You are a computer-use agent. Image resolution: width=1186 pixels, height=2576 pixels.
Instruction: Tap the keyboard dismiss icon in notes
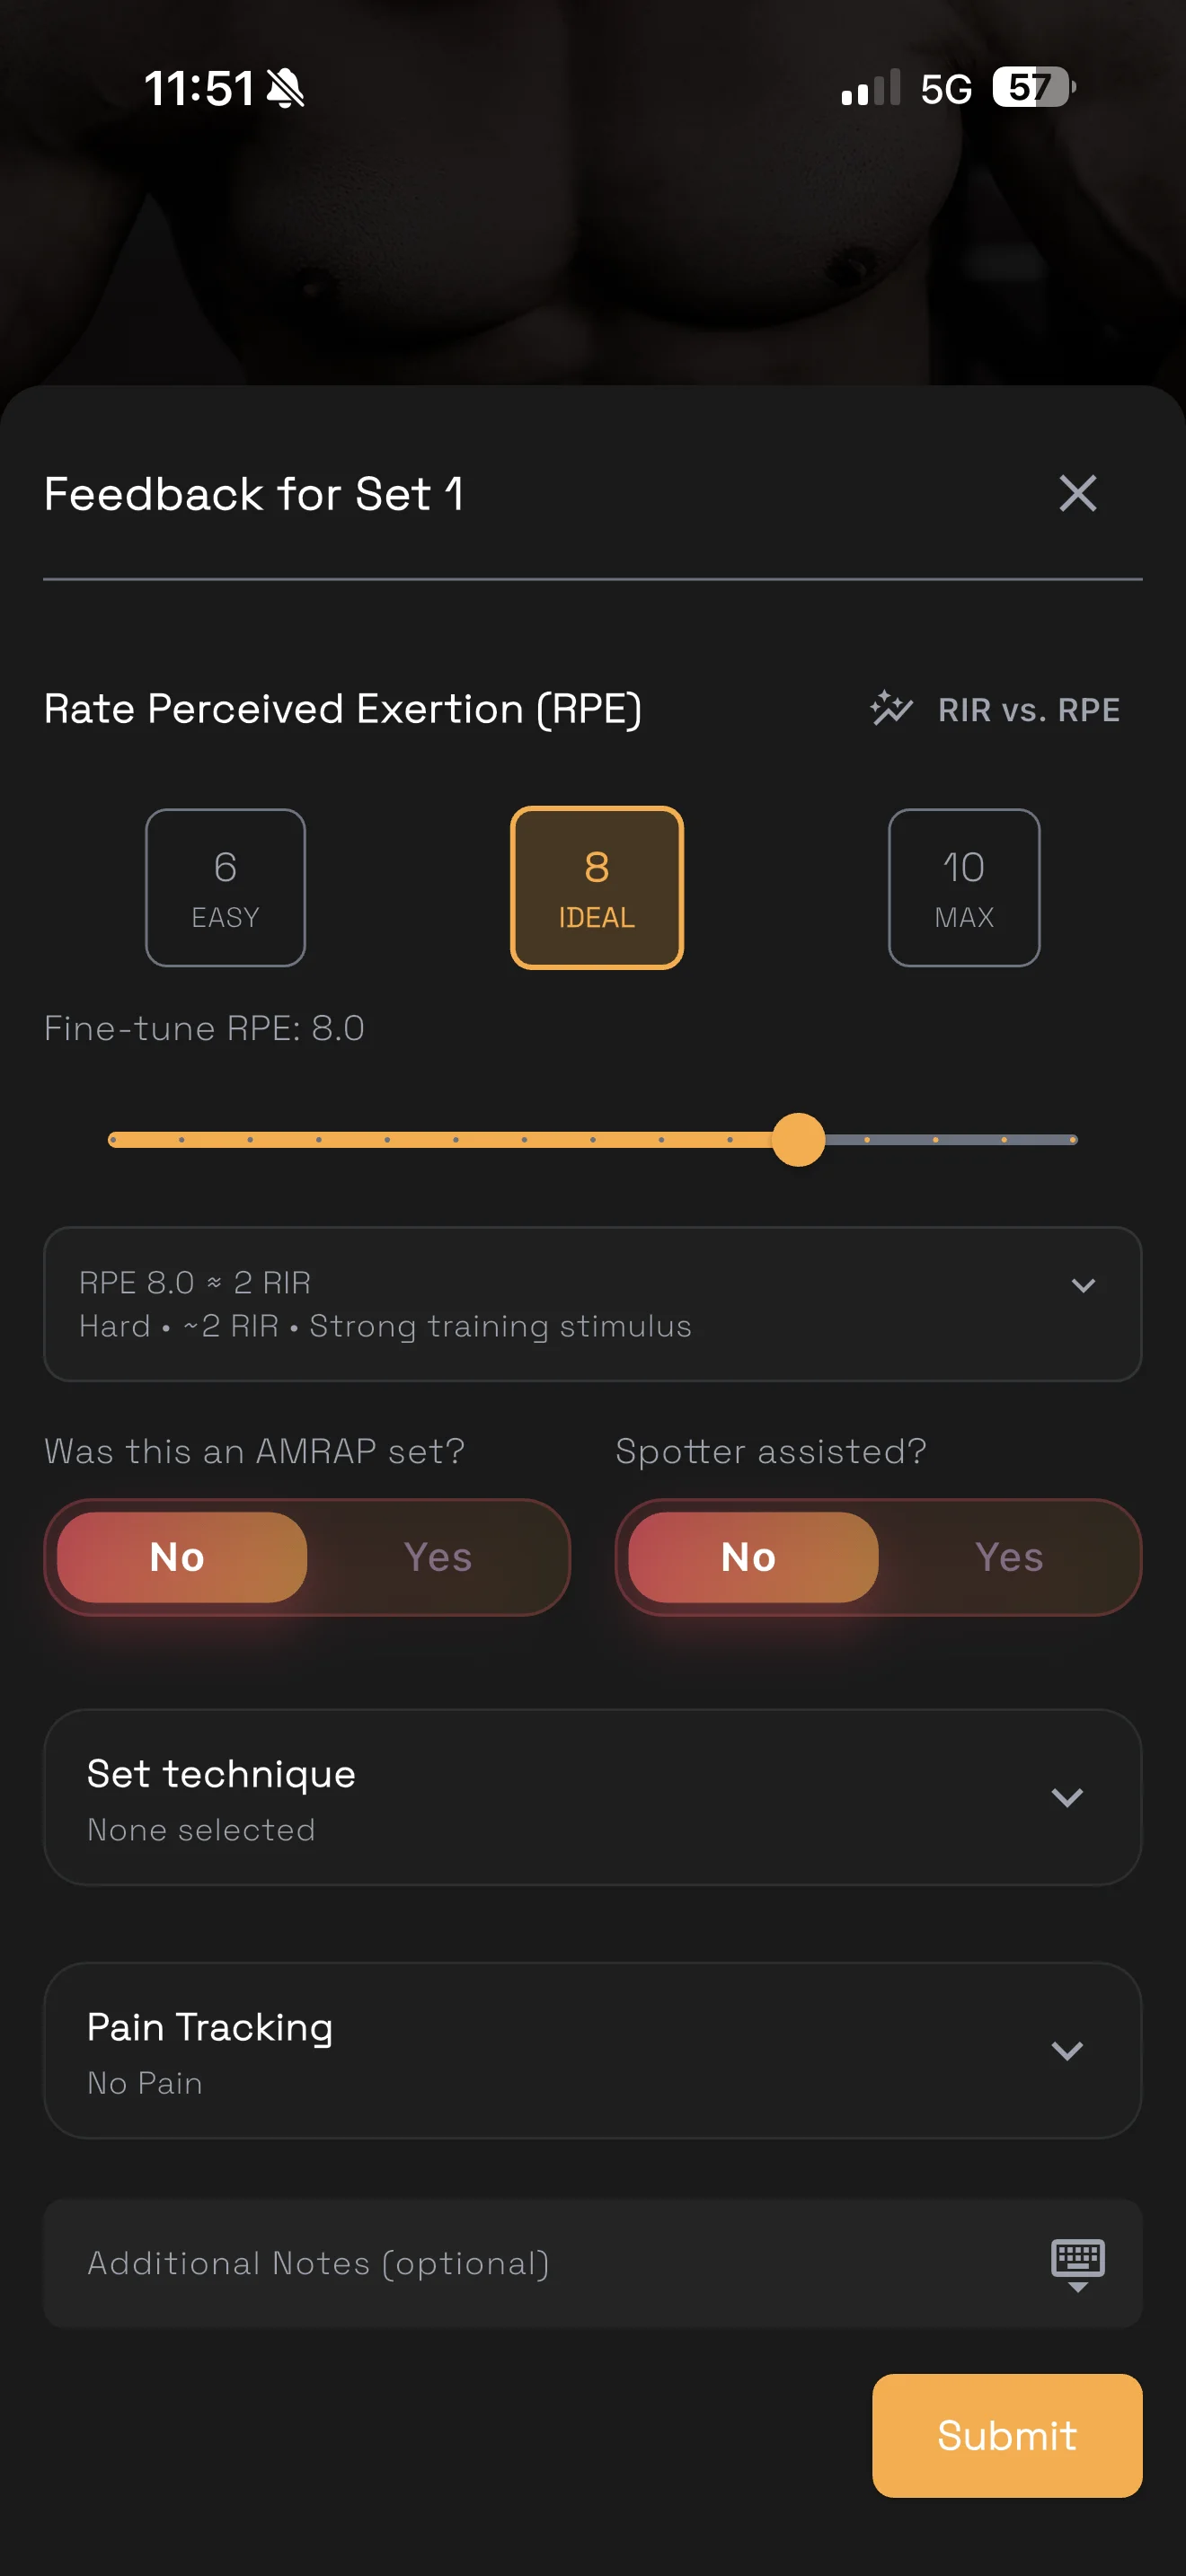pos(1077,2264)
